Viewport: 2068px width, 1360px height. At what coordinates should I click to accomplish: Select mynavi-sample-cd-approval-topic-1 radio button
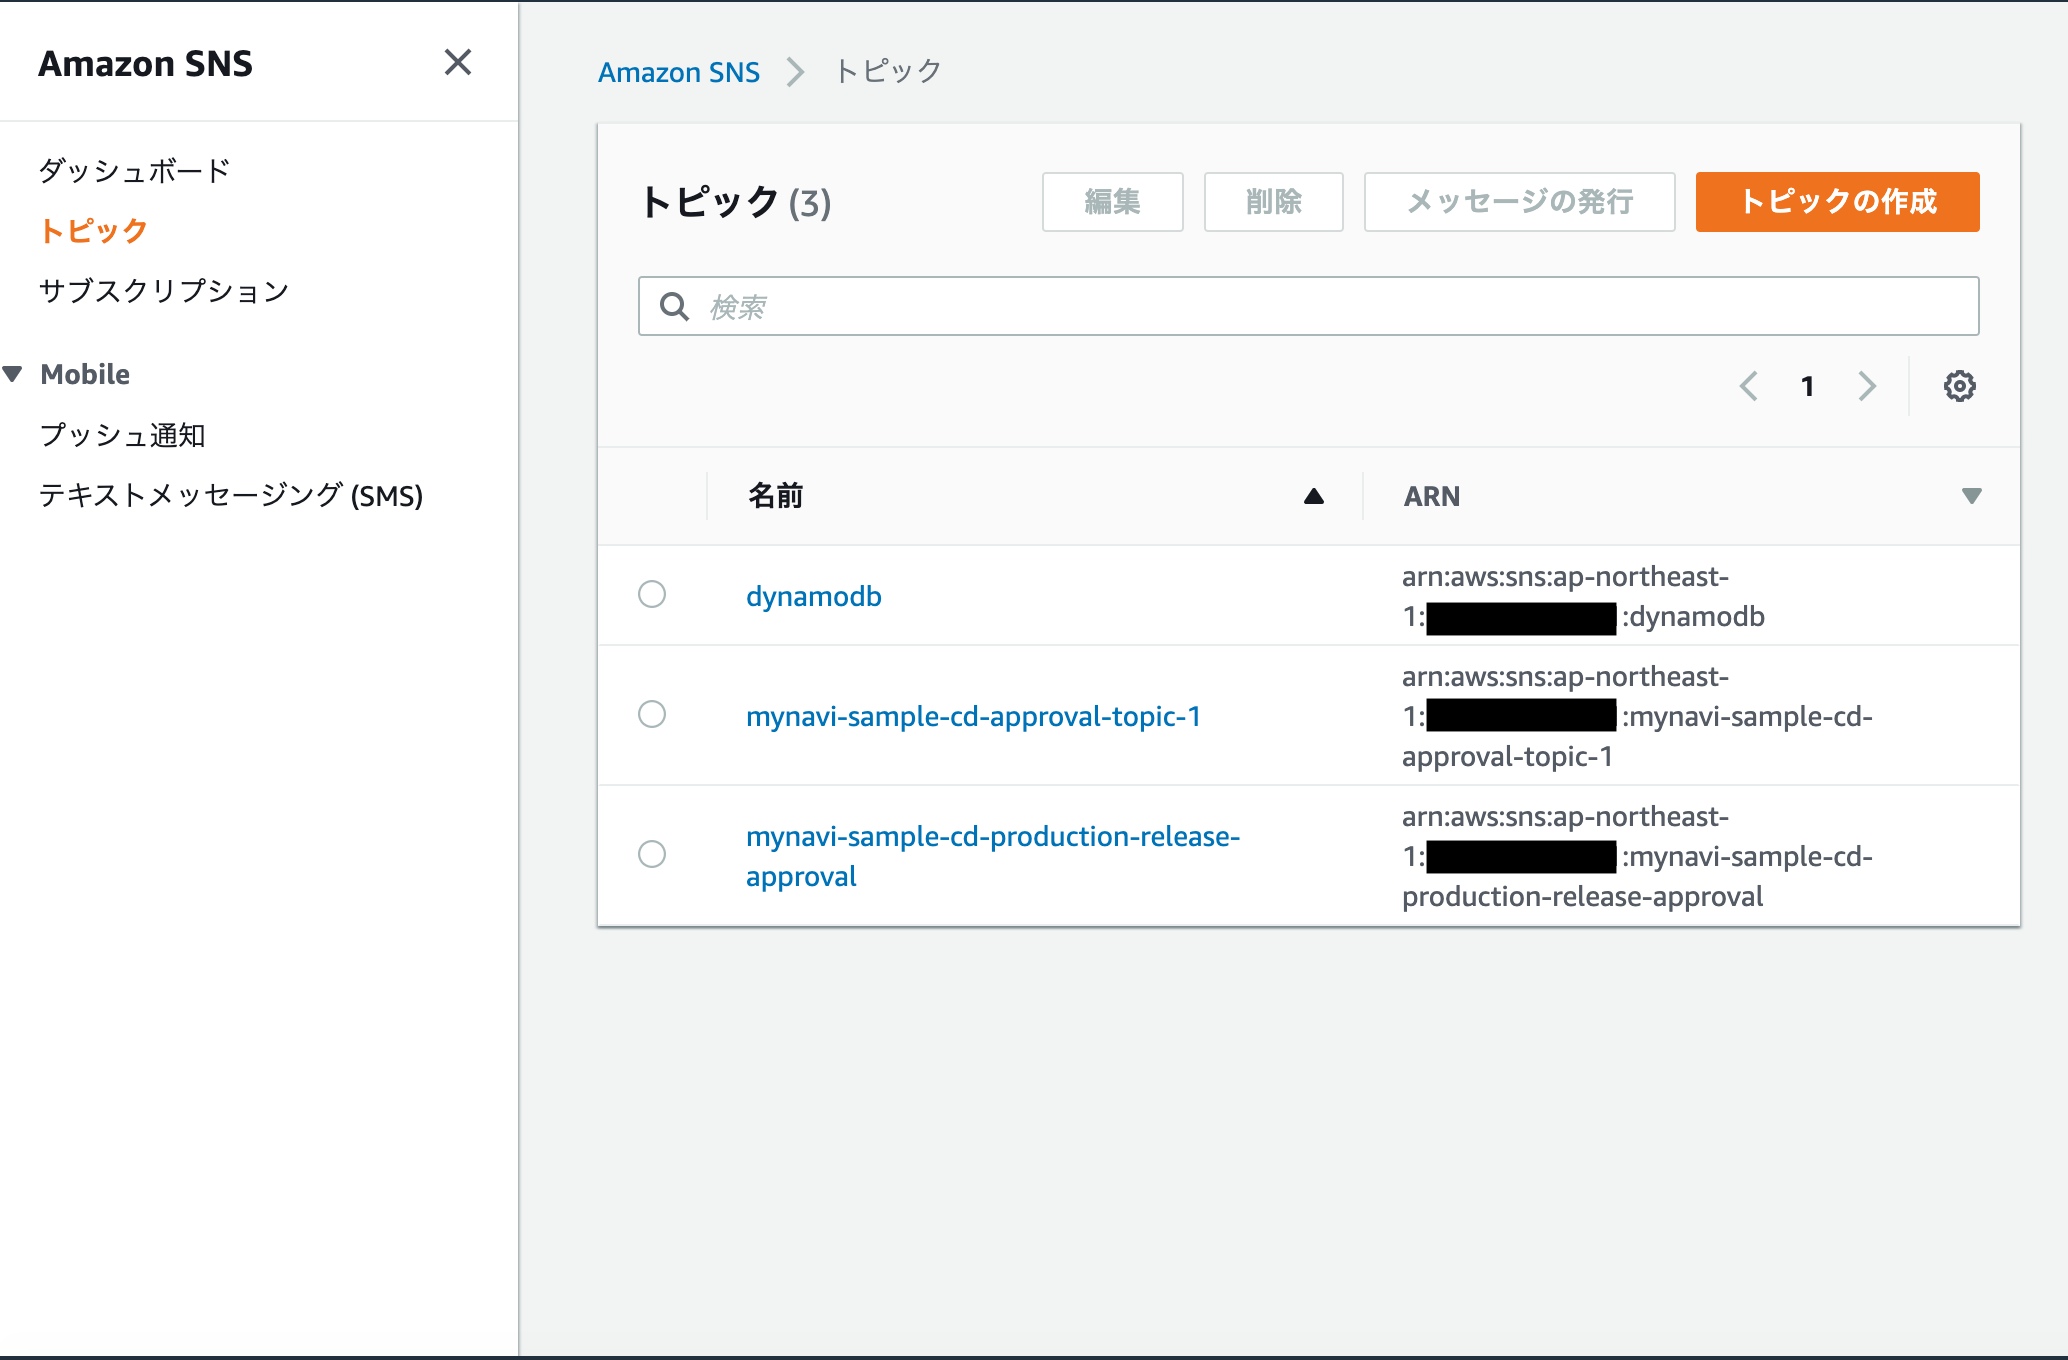652,714
